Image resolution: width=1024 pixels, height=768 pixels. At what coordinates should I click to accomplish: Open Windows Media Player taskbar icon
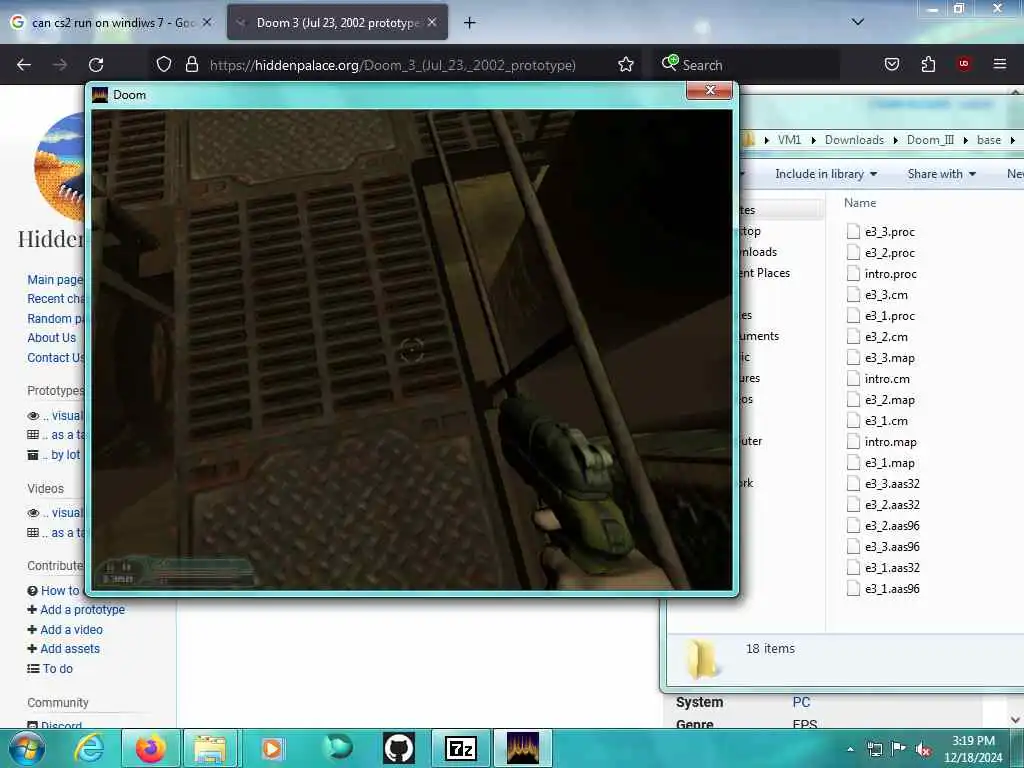coord(272,749)
